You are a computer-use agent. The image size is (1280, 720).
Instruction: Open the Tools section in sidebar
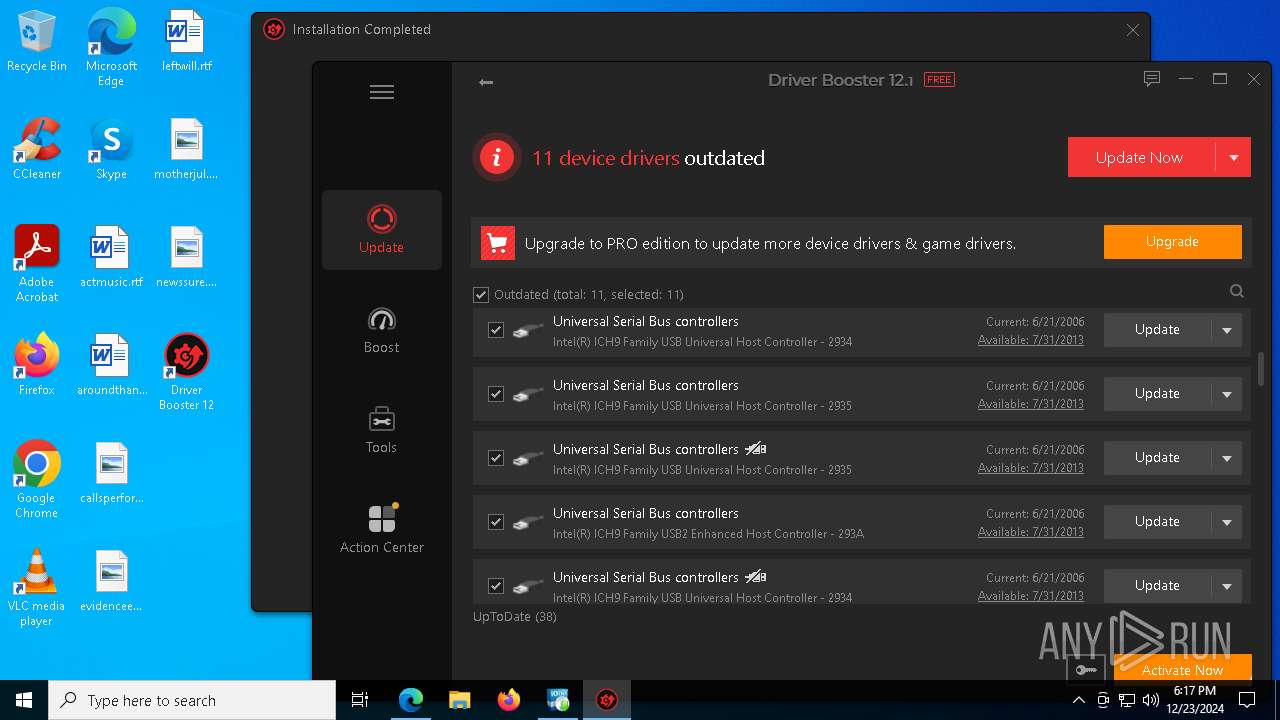382,430
